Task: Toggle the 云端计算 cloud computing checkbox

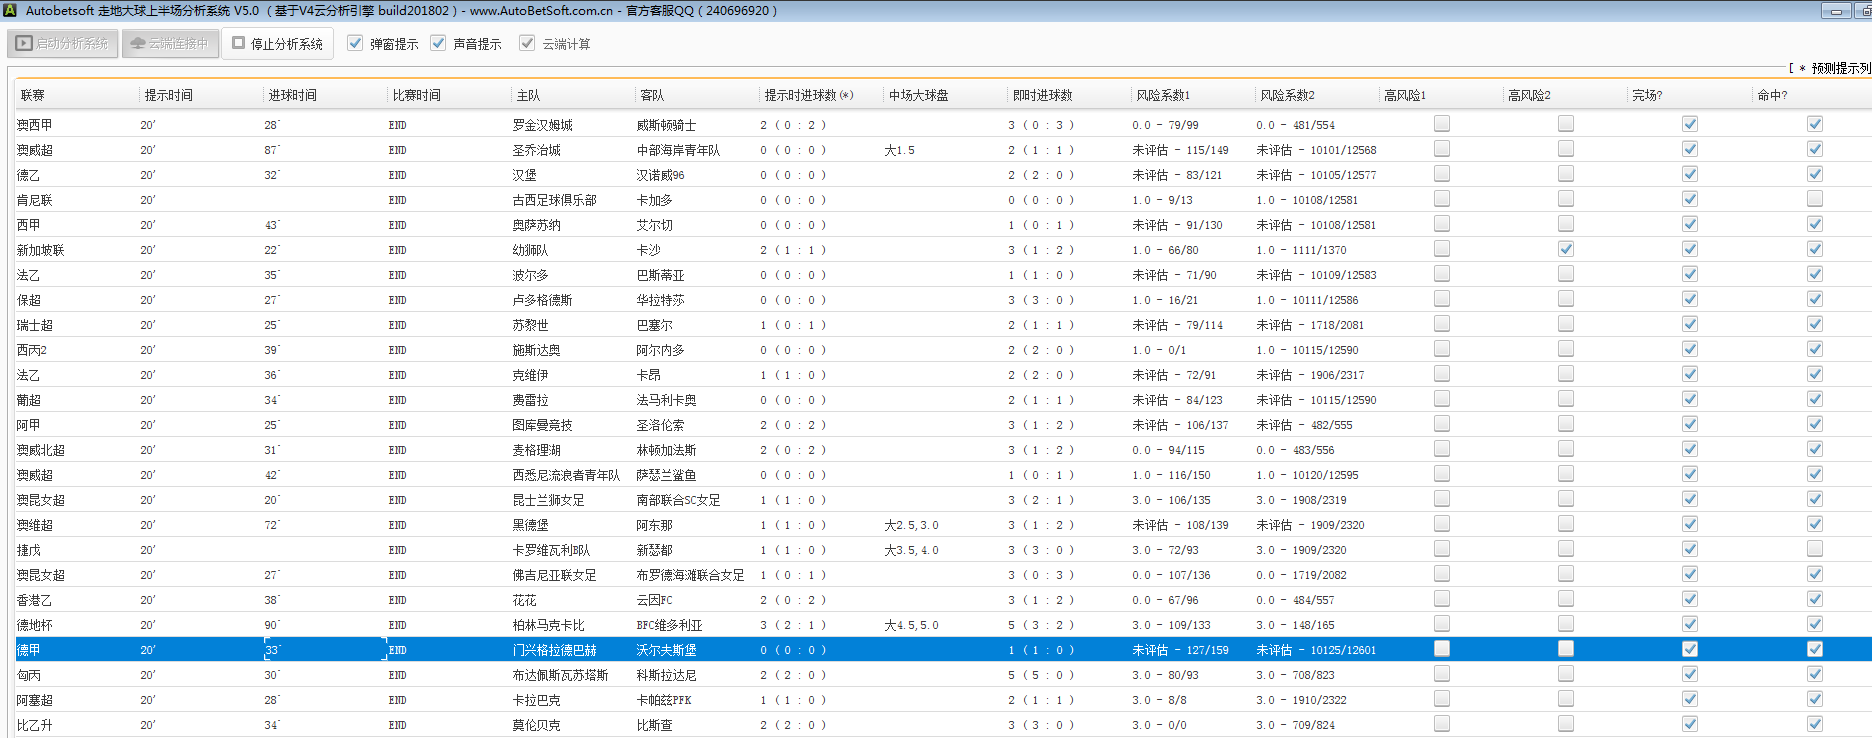Action: point(527,44)
